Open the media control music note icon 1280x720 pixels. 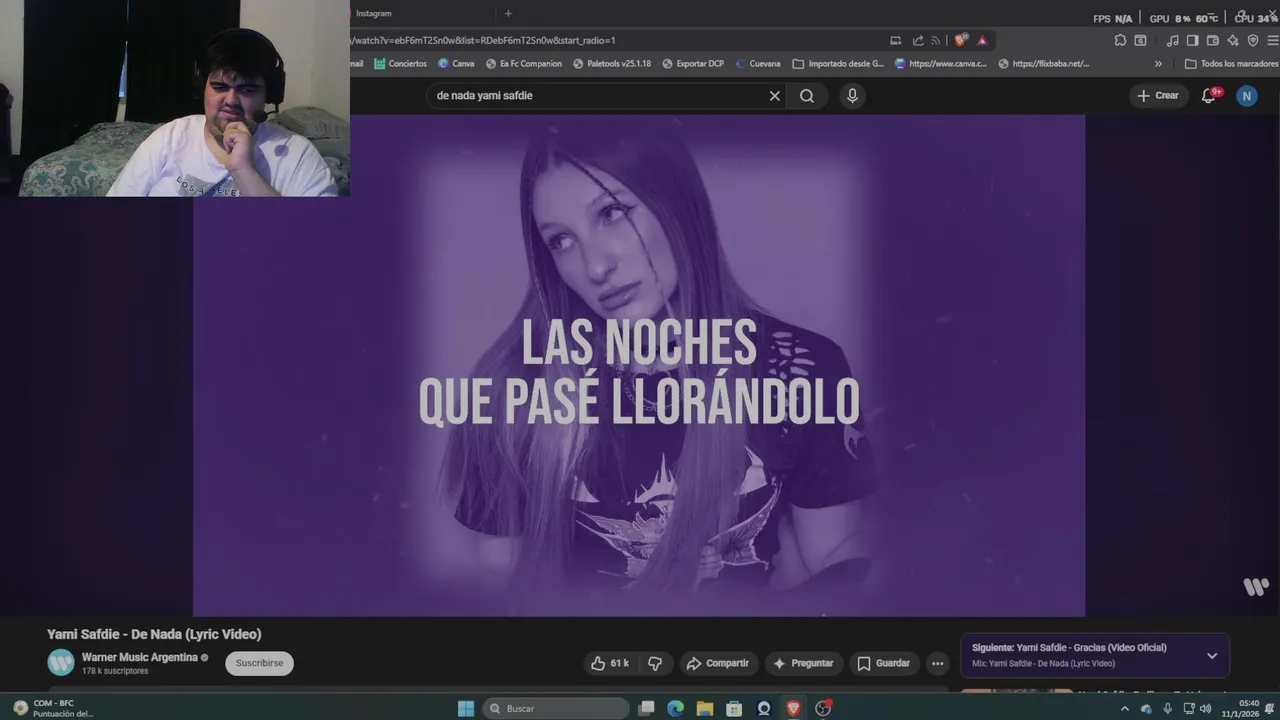[1172, 41]
